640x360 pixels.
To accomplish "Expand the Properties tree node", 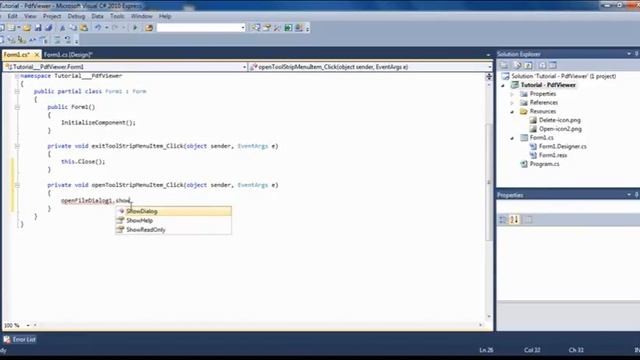I will click(x=512, y=94).
